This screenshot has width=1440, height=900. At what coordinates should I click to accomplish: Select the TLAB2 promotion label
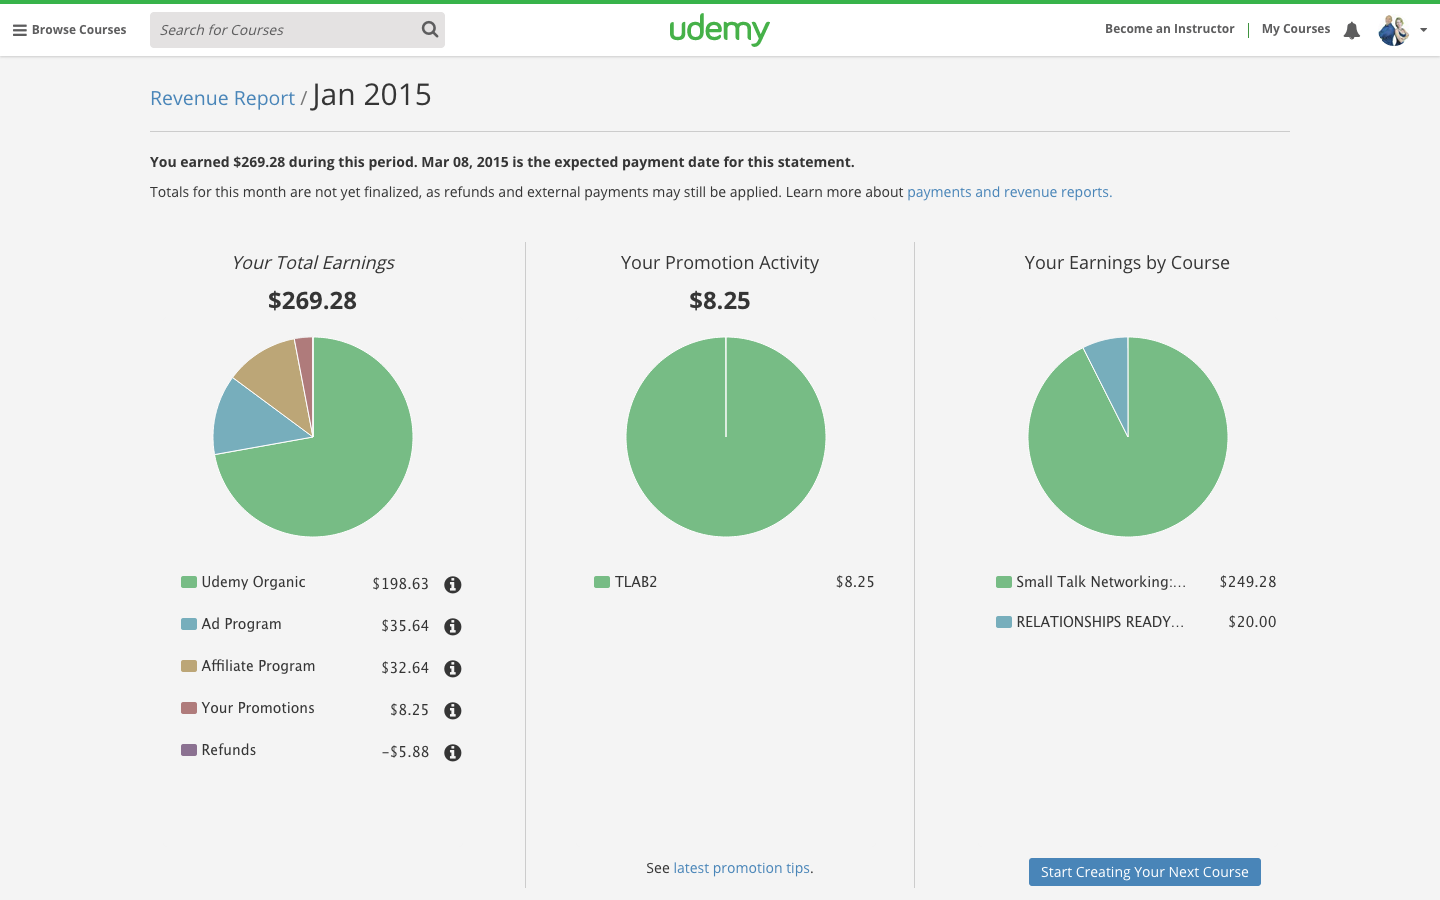[636, 582]
